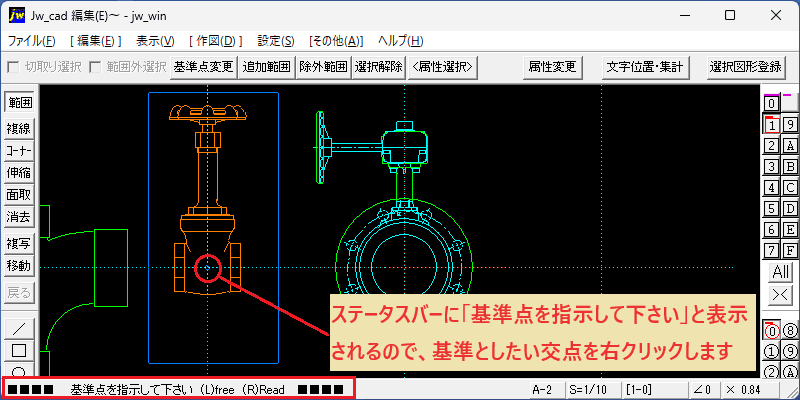Select the 移動 move tool
Viewport: 800px width, 400px height.
19,266
